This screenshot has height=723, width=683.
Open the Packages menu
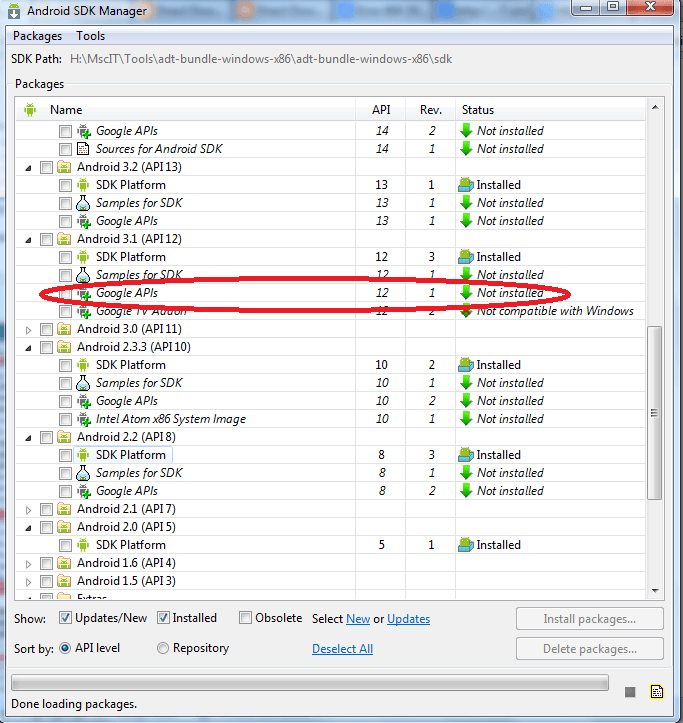[x=37, y=36]
